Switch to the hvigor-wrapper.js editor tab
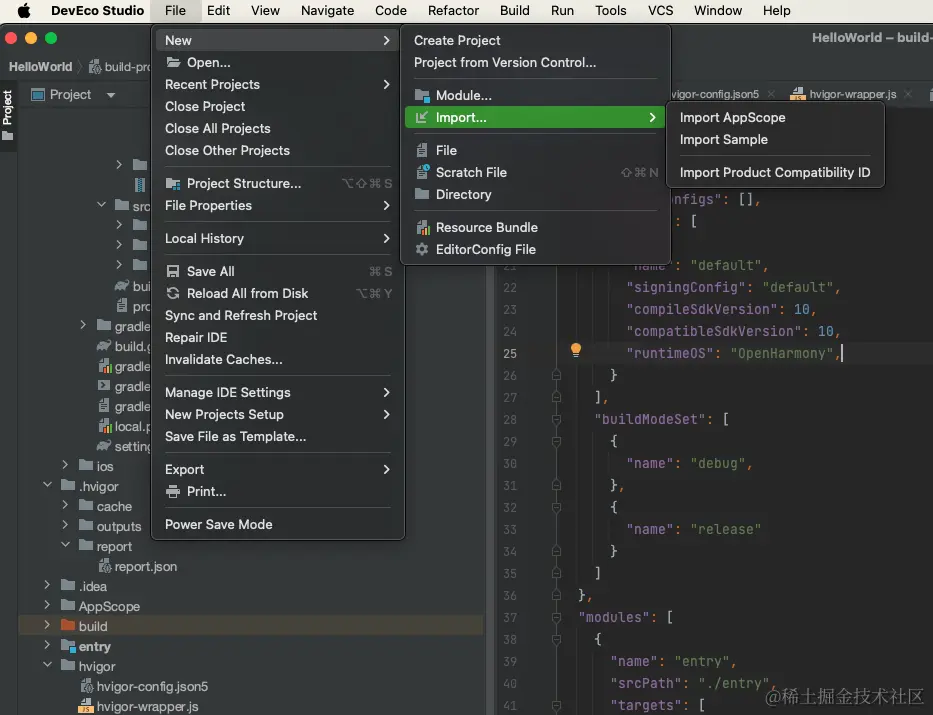The height and width of the screenshot is (715, 933). (852, 94)
